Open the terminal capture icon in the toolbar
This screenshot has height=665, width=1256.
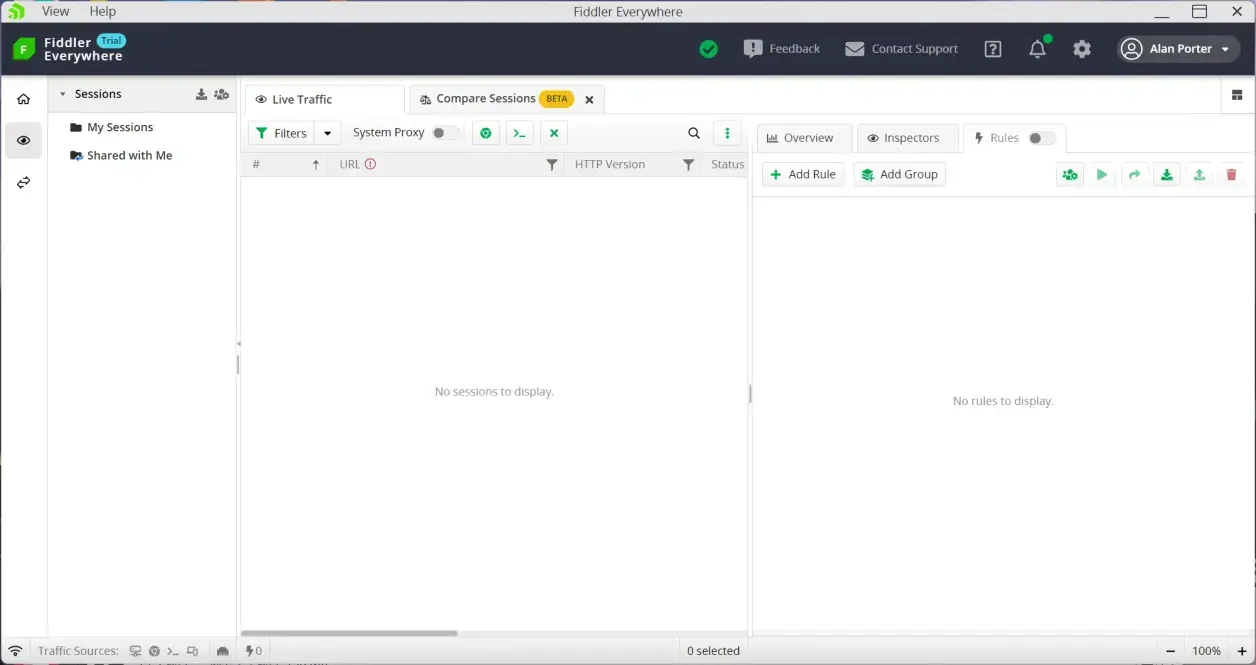coord(519,133)
